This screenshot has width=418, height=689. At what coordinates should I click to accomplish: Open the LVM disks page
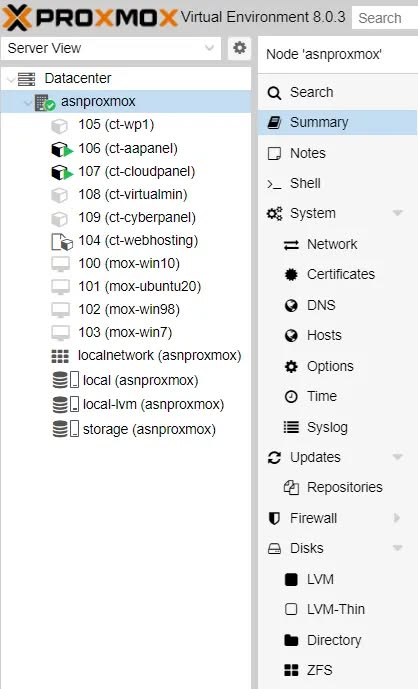tap(337, 580)
